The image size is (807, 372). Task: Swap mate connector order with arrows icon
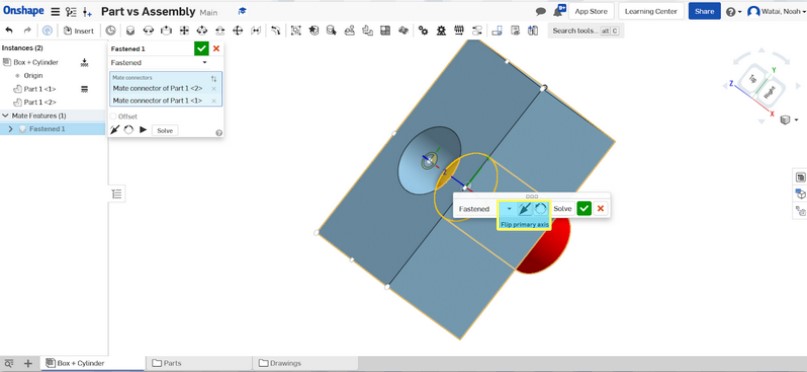[x=214, y=78]
